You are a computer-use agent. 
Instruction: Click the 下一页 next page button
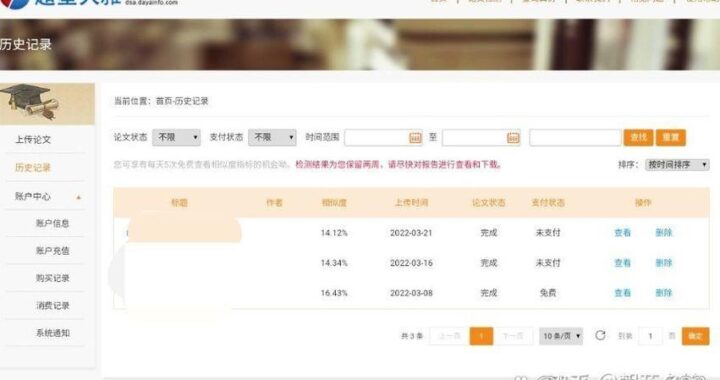click(513, 336)
